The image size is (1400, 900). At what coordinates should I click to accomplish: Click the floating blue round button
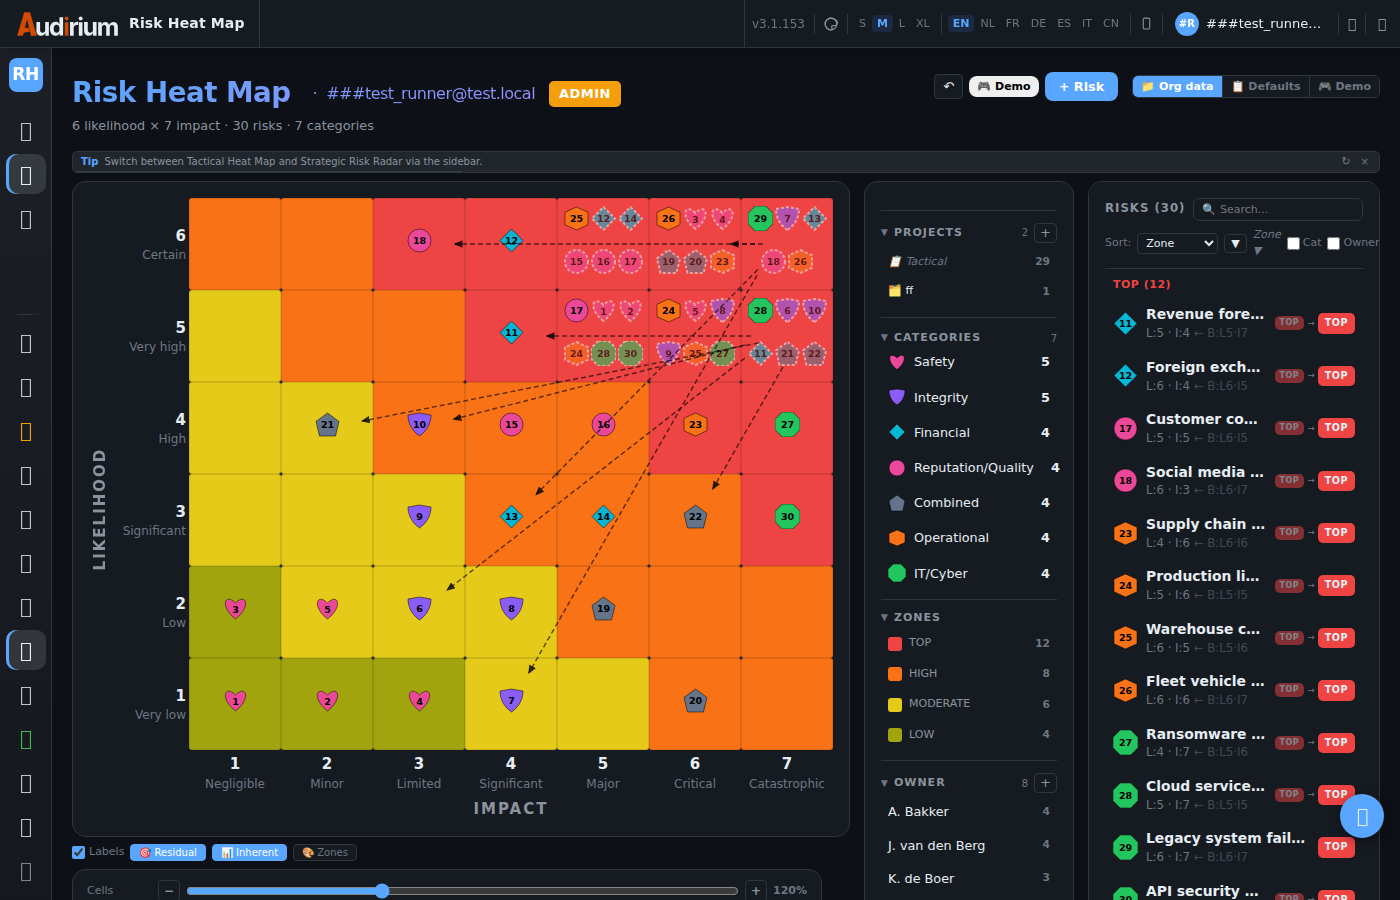click(x=1361, y=816)
